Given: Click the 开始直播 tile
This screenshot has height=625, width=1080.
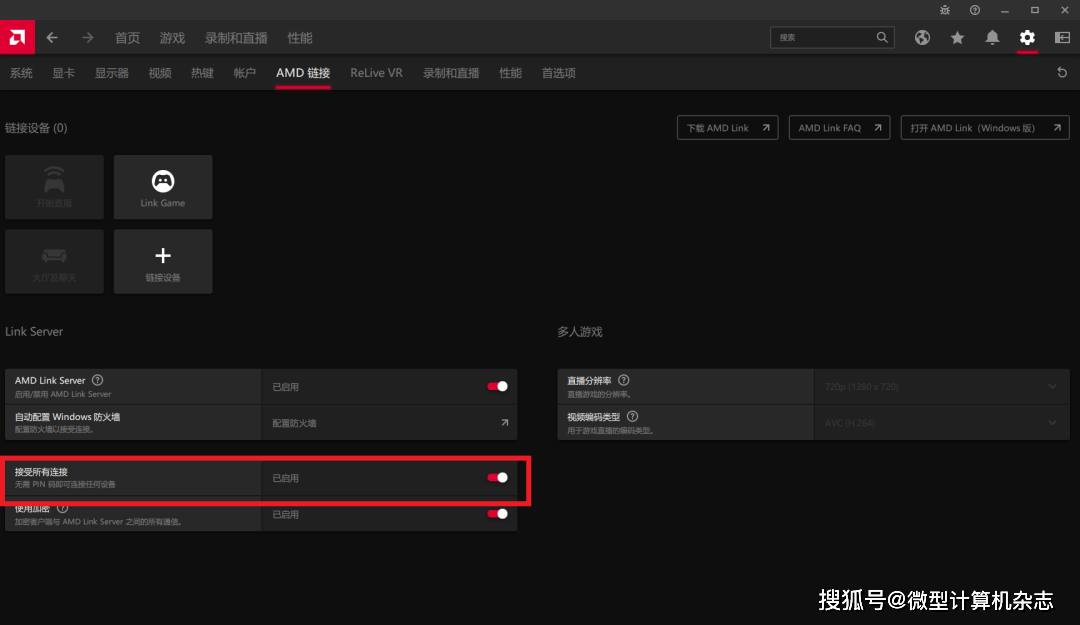Looking at the screenshot, I should click(54, 187).
